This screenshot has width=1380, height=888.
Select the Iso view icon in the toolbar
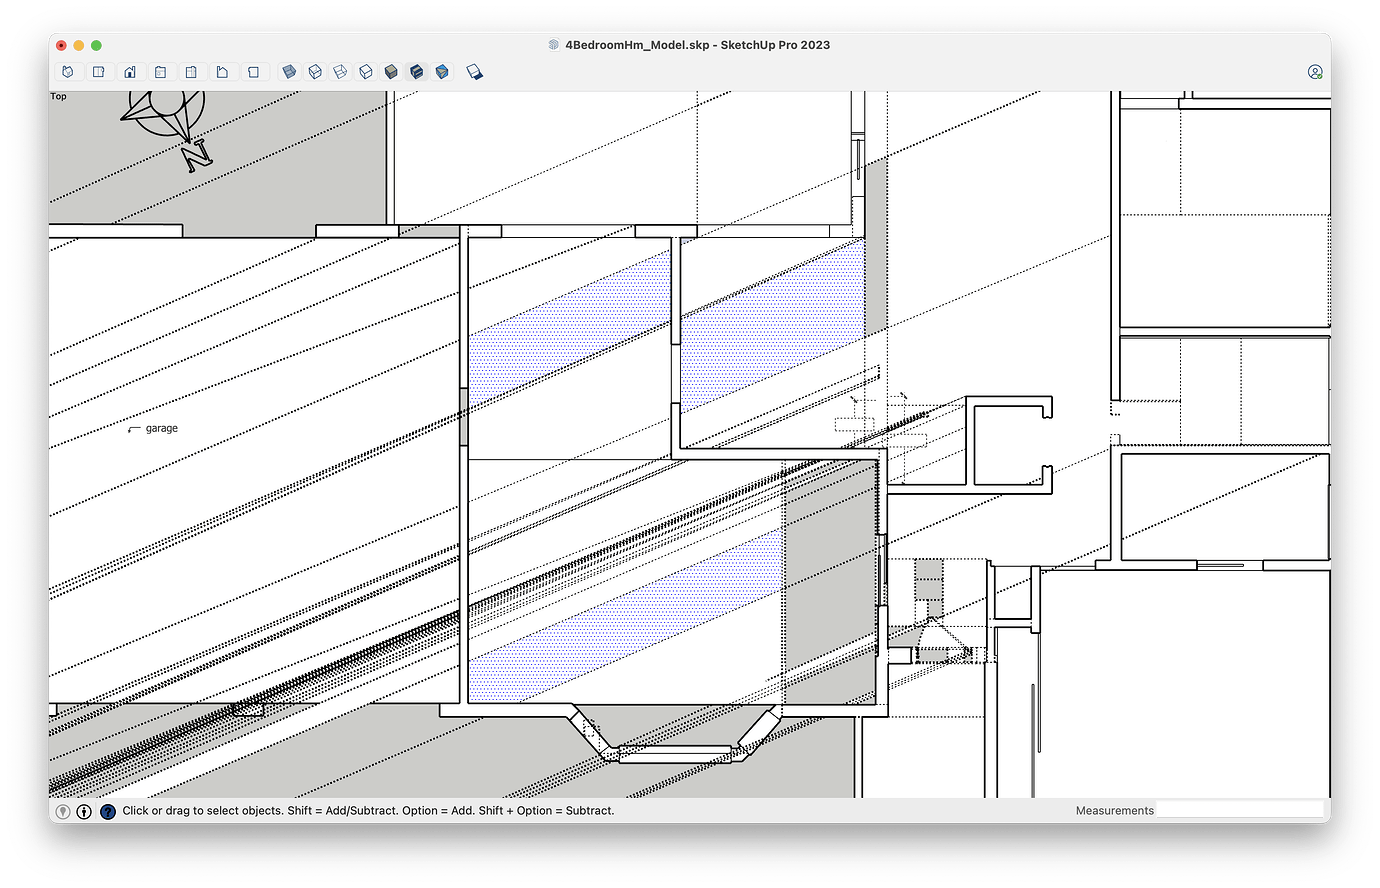(x=68, y=71)
